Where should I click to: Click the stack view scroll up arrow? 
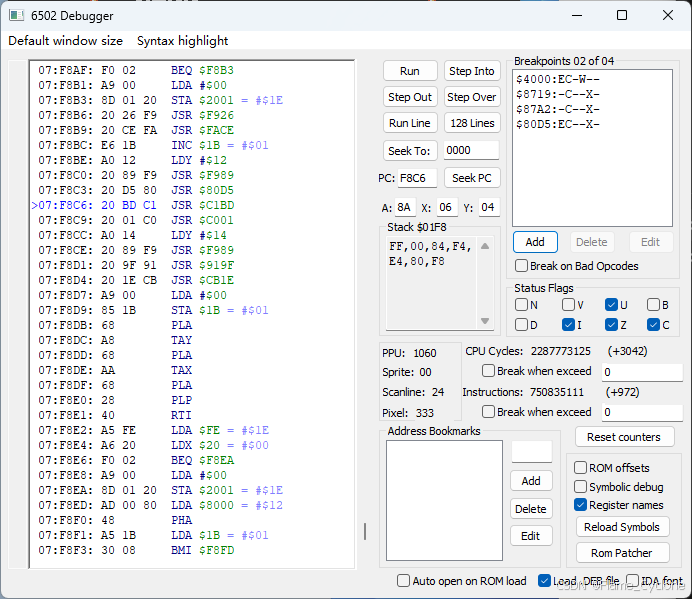[x=485, y=246]
